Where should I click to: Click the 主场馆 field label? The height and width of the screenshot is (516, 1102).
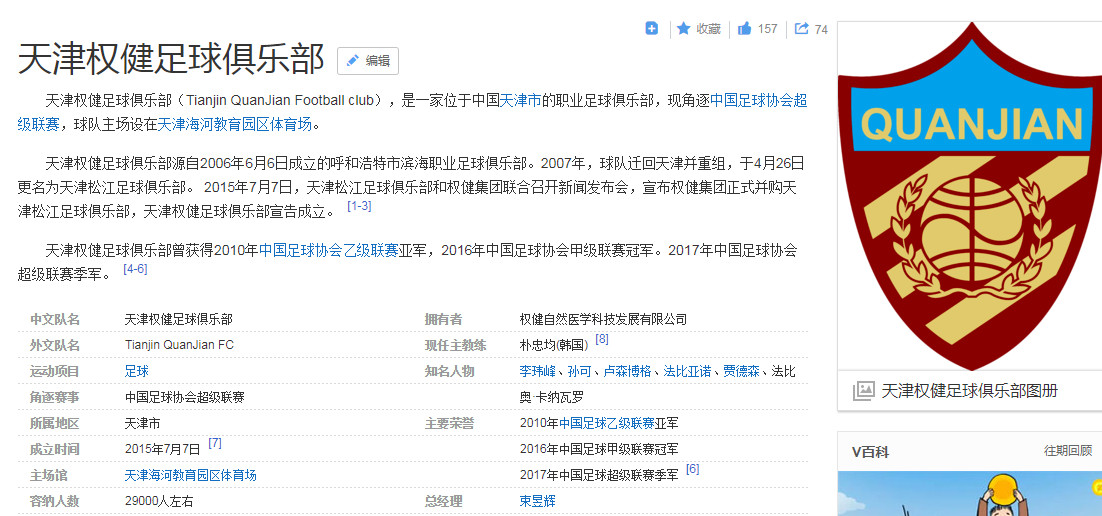[x=48, y=475]
